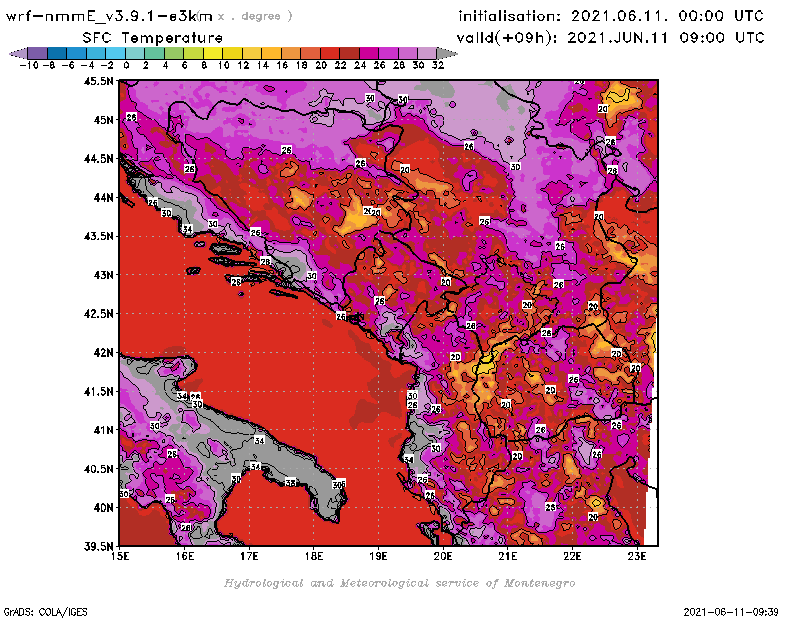Click the 15E longitude label
The height and width of the screenshot is (618, 800).
point(120,556)
